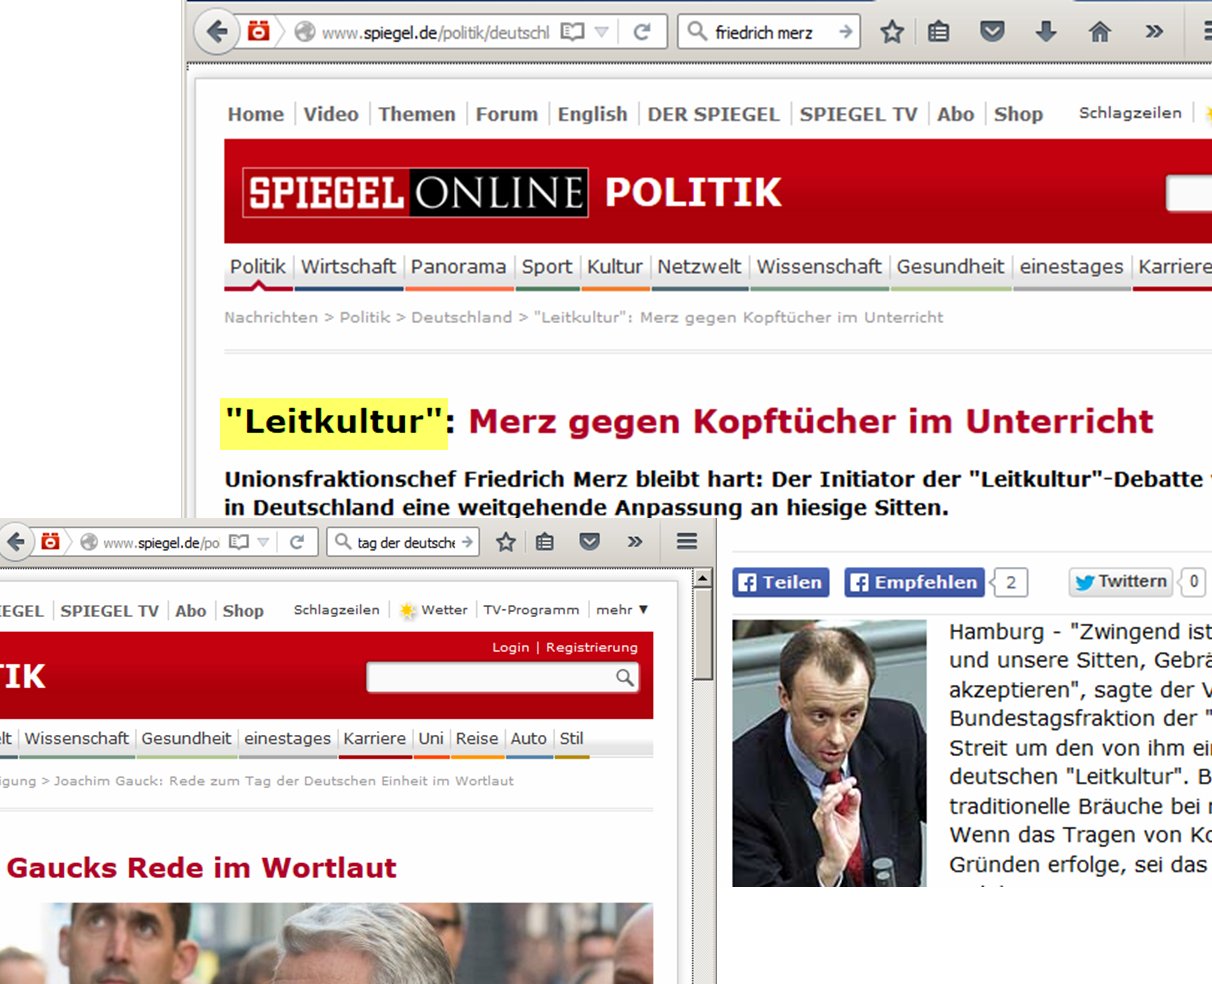Show bookmarks list icon in friedrich merz window
The height and width of the screenshot is (984, 1212).
(x=938, y=32)
